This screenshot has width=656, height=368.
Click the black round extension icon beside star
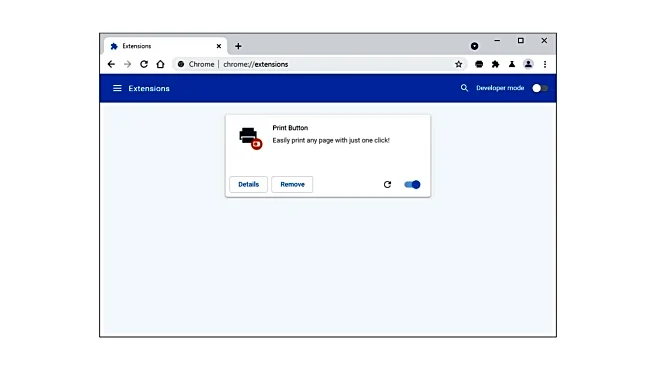point(479,64)
